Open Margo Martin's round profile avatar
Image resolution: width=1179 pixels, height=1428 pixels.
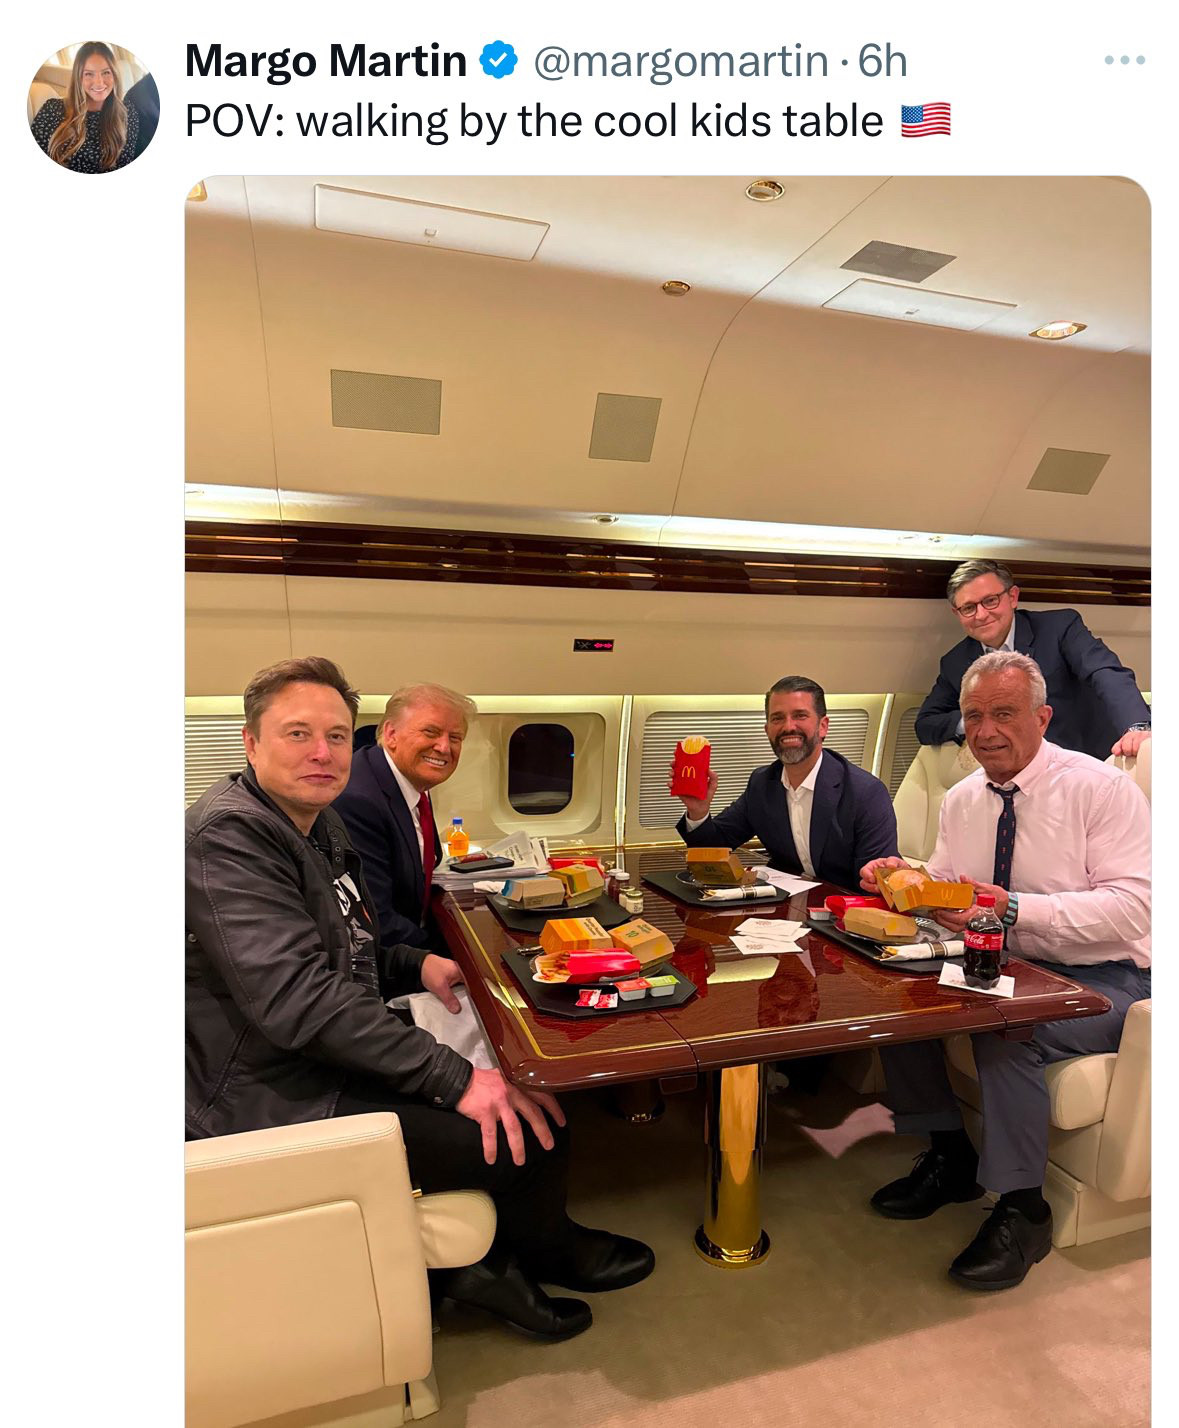(x=93, y=107)
